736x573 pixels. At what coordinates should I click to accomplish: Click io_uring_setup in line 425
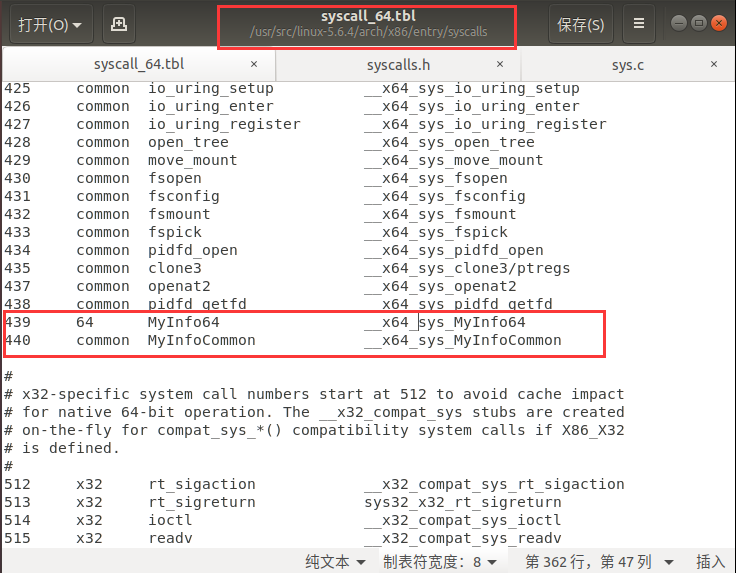click(211, 88)
